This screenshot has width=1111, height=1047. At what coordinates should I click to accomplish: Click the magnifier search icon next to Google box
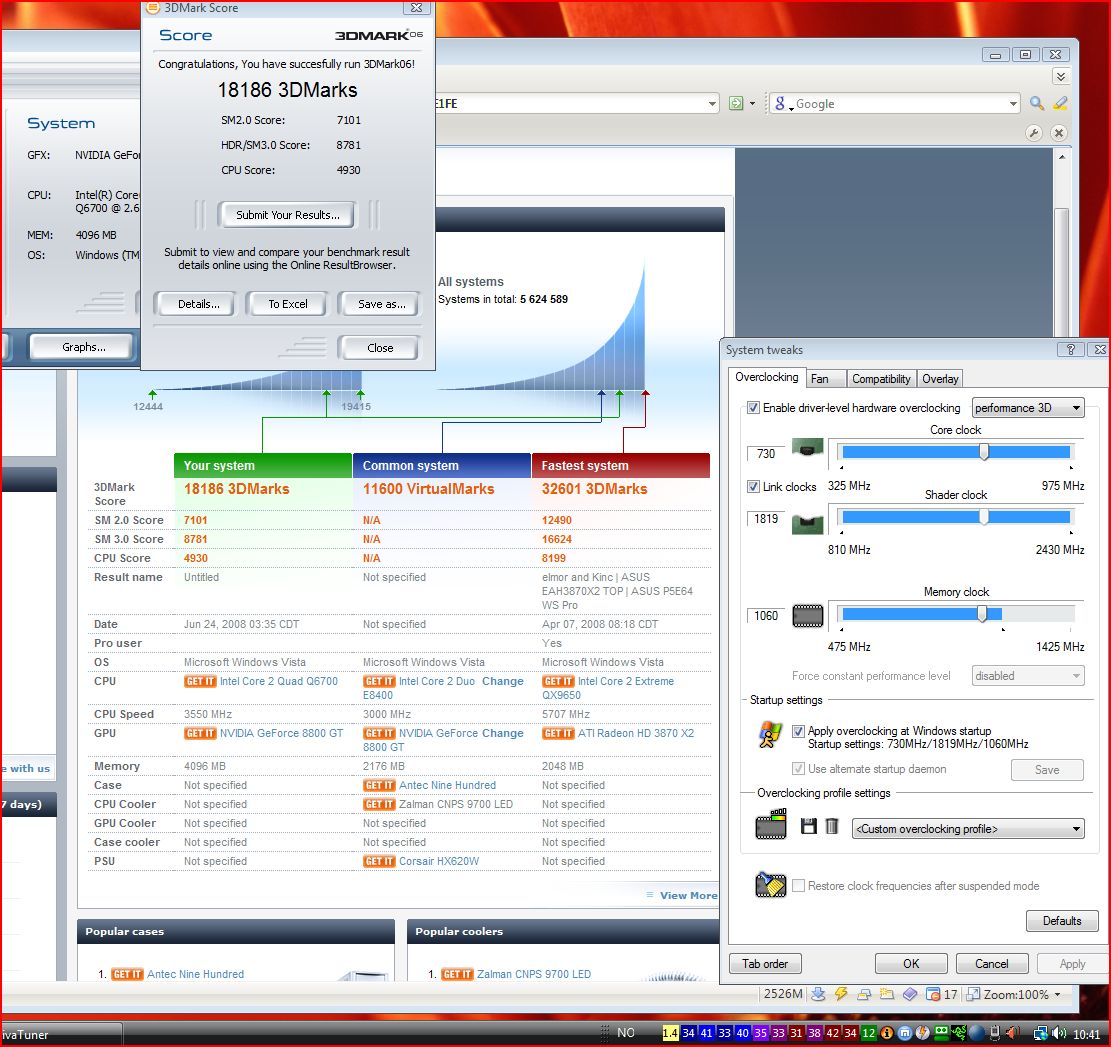[x=1037, y=103]
